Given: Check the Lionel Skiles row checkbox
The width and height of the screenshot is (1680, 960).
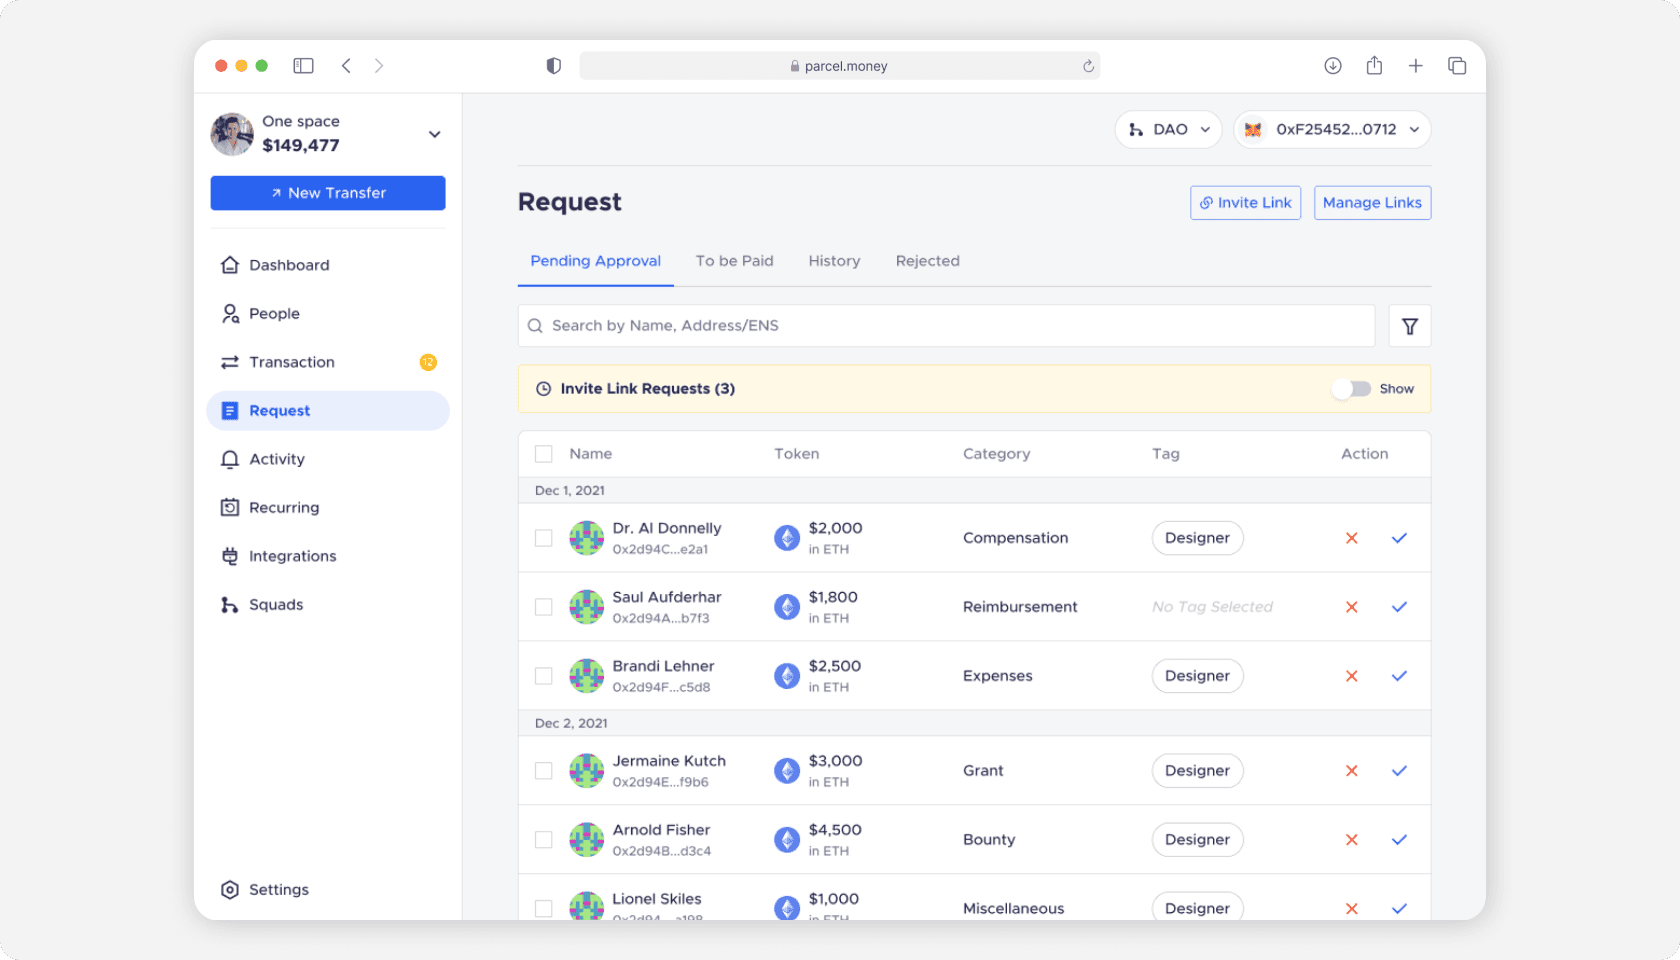Looking at the screenshot, I should [544, 909].
